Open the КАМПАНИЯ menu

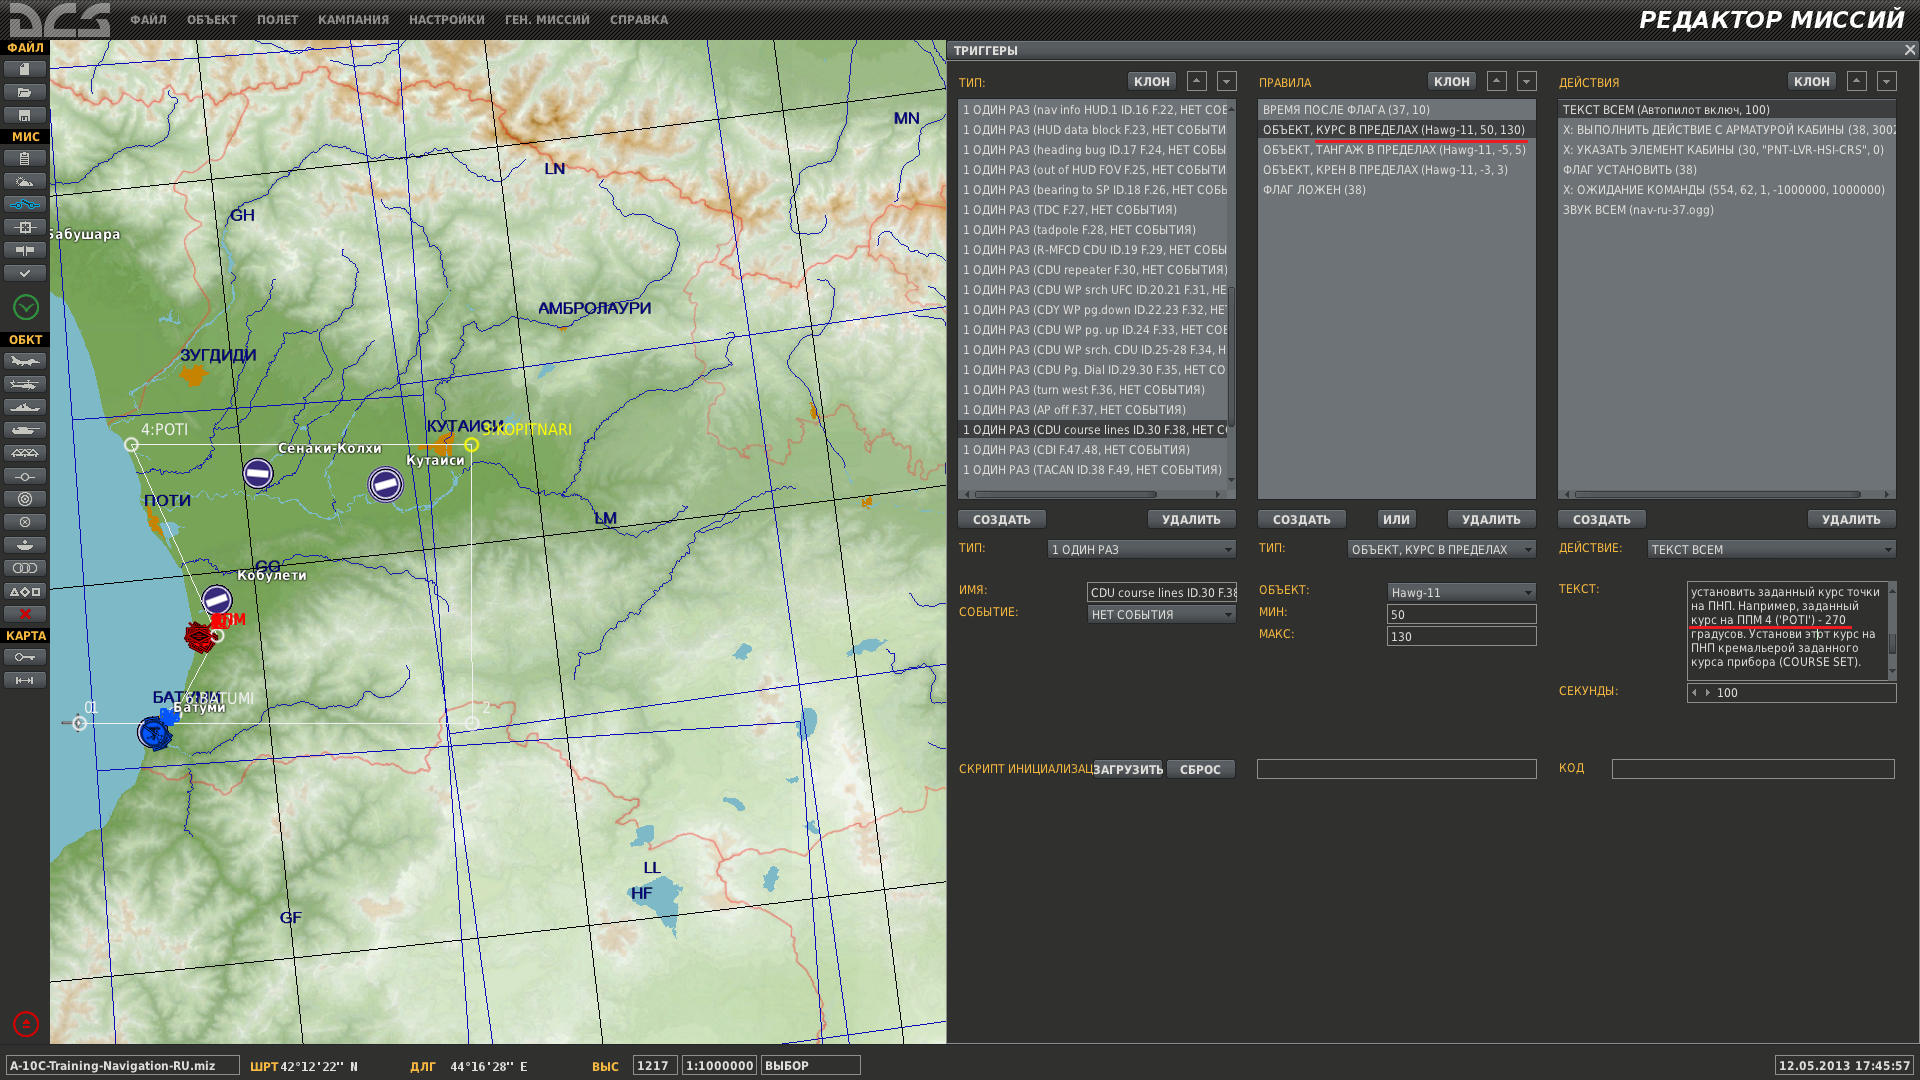pos(353,20)
